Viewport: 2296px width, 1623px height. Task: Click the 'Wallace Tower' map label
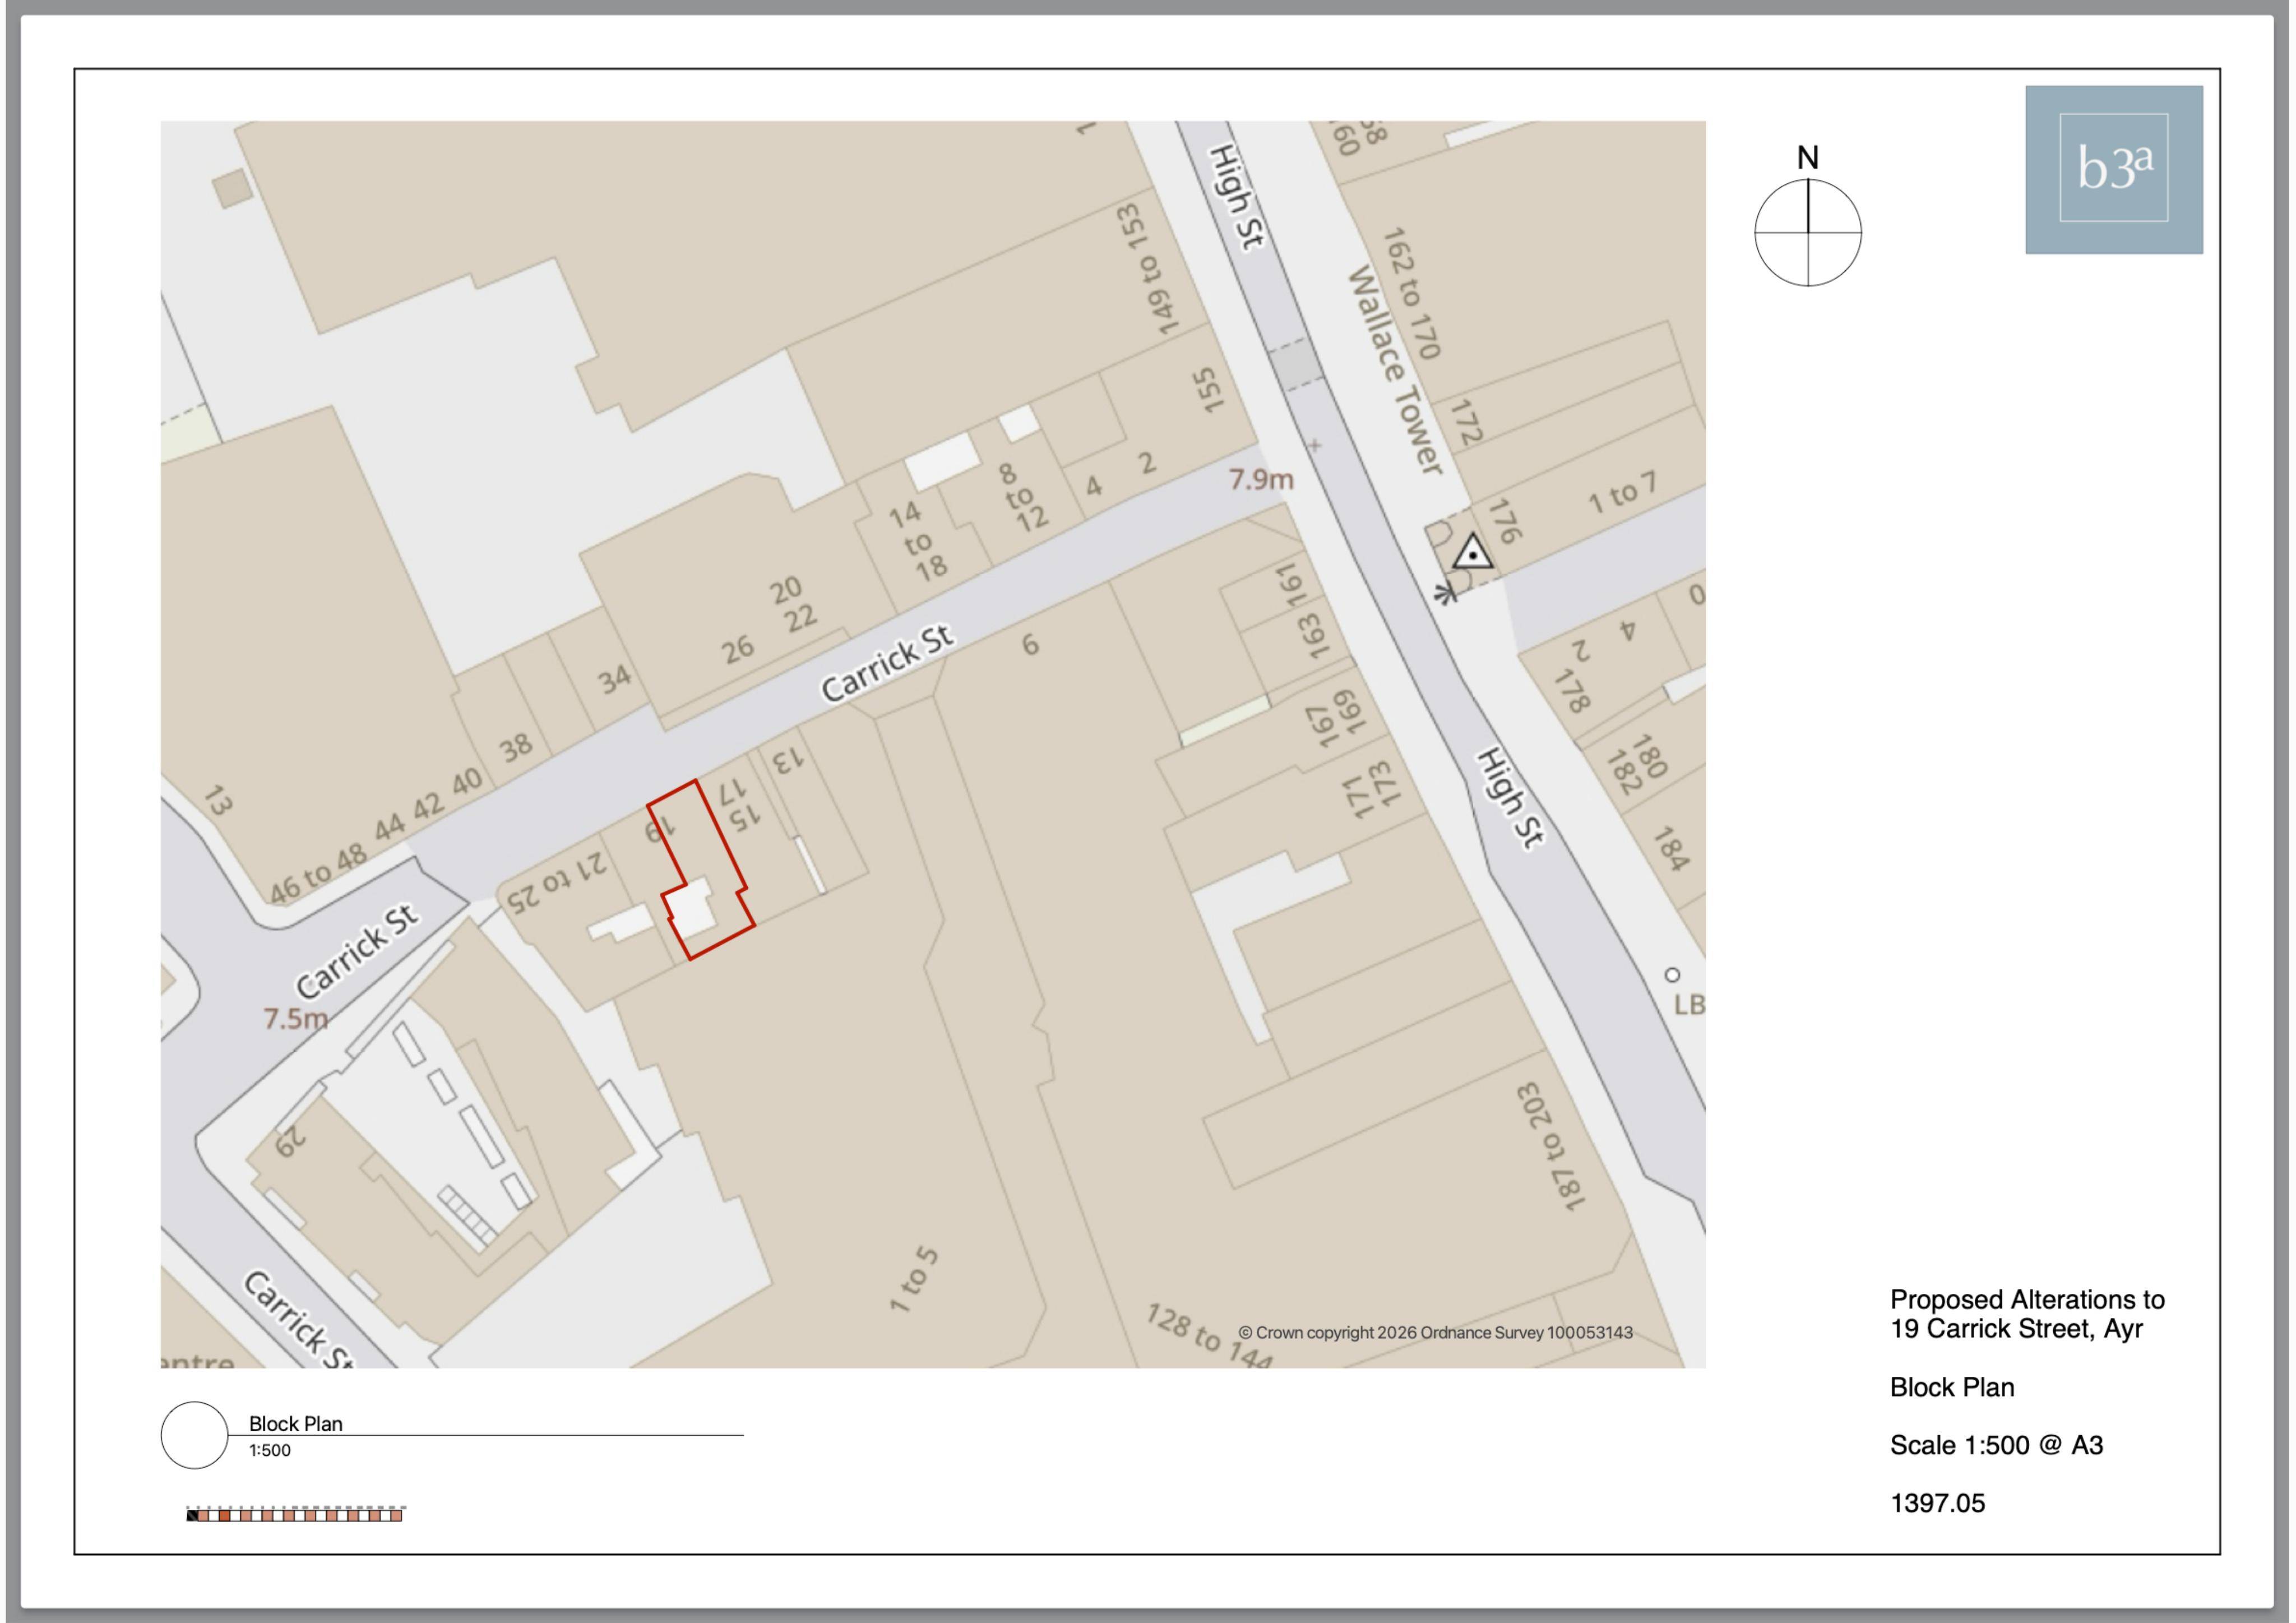click(x=1395, y=370)
